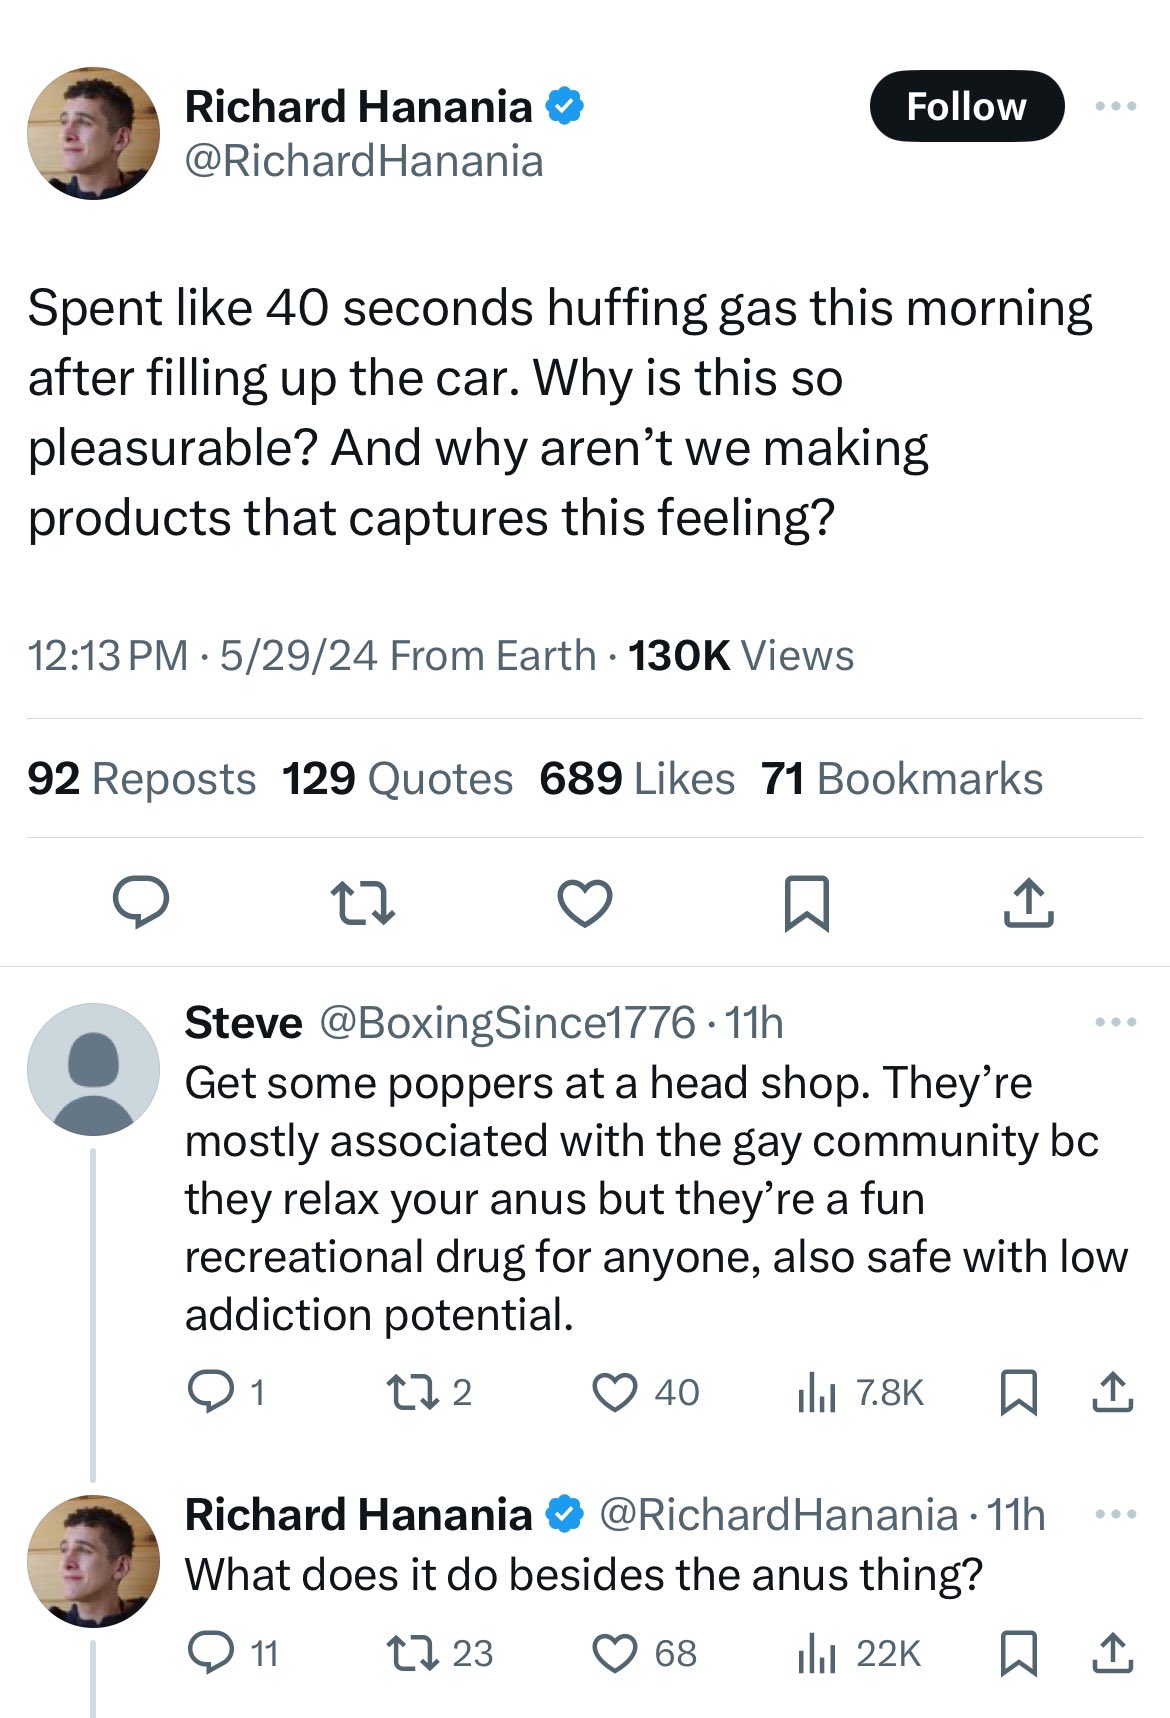Reply to Steve's comment
Viewport: 1170px width, 1718px height.
[x=212, y=1391]
